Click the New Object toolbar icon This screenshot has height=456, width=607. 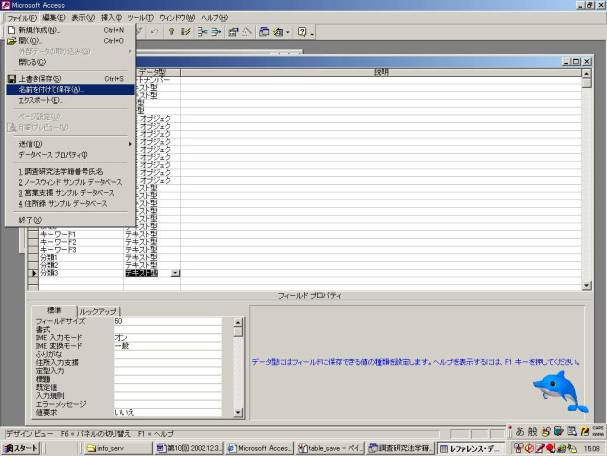[279, 32]
